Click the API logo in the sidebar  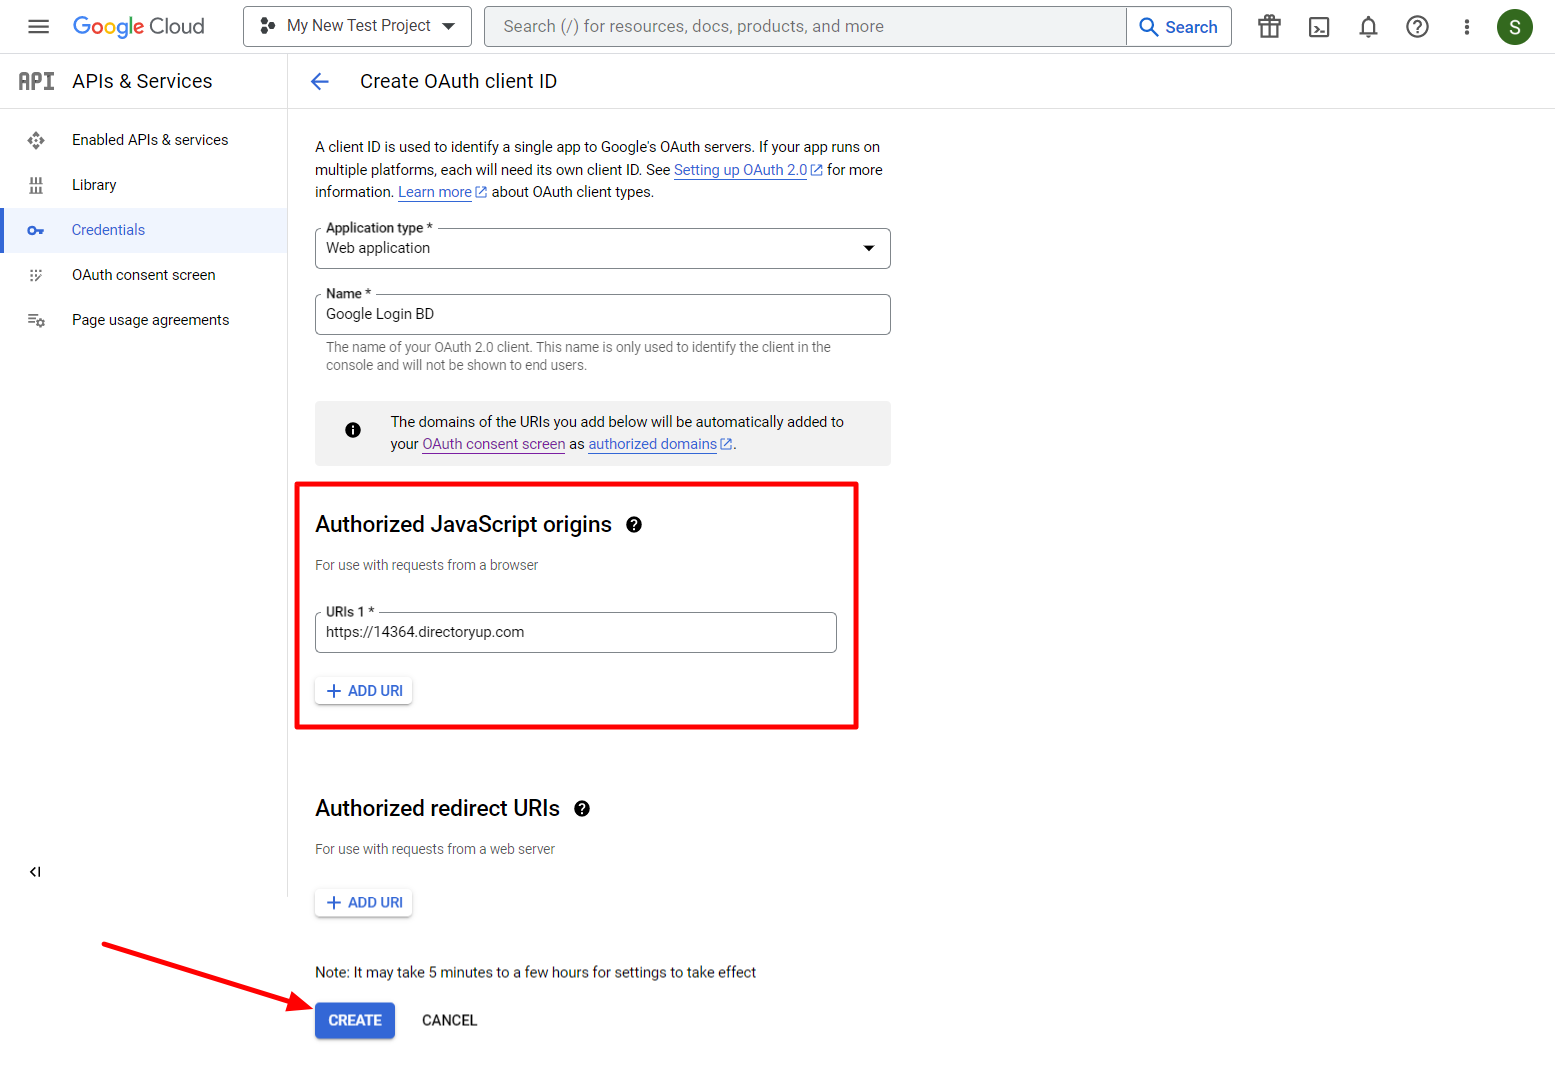click(x=36, y=81)
